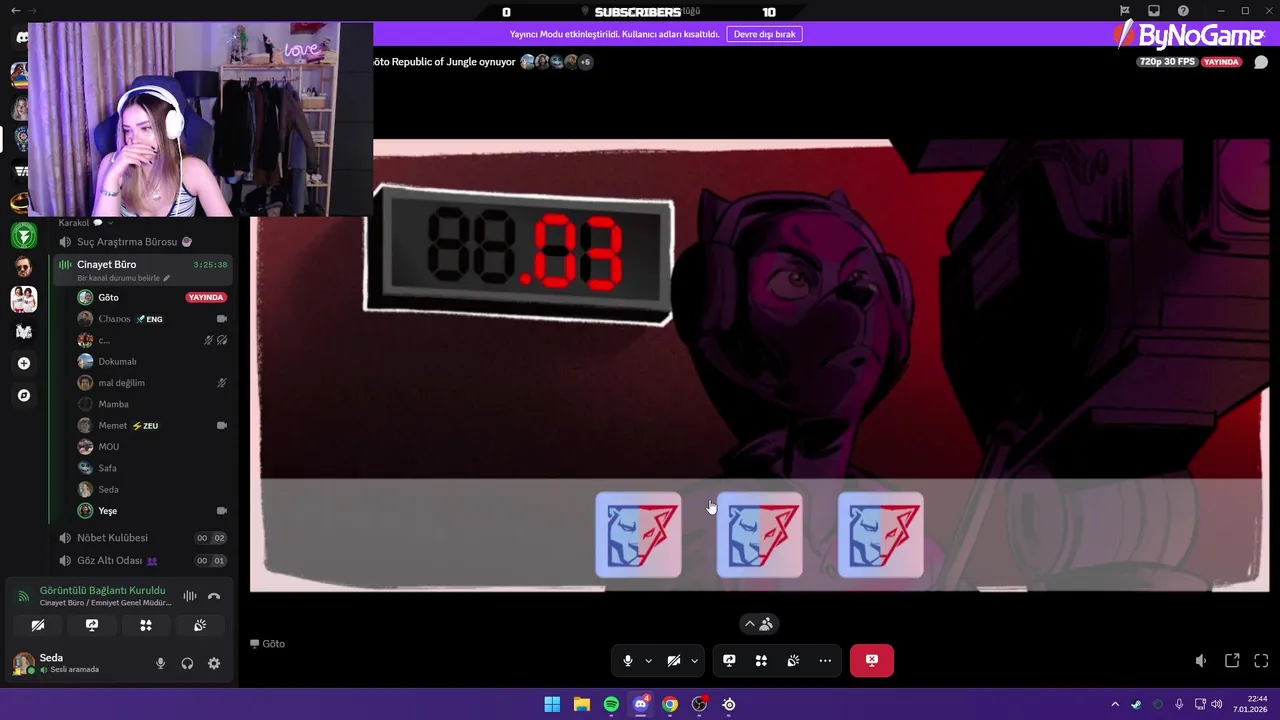Select user Mamba in voice list
The width and height of the screenshot is (1280, 720).
[x=153, y=404]
